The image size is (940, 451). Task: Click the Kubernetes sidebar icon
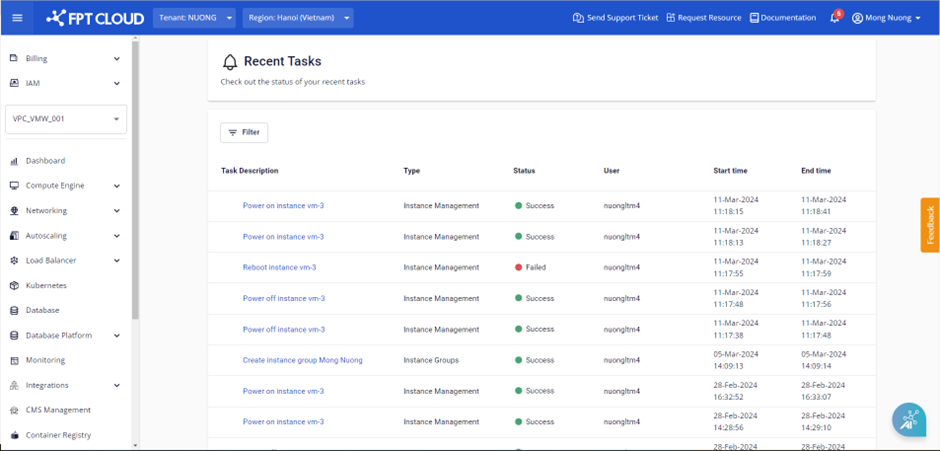pyautogui.click(x=15, y=286)
